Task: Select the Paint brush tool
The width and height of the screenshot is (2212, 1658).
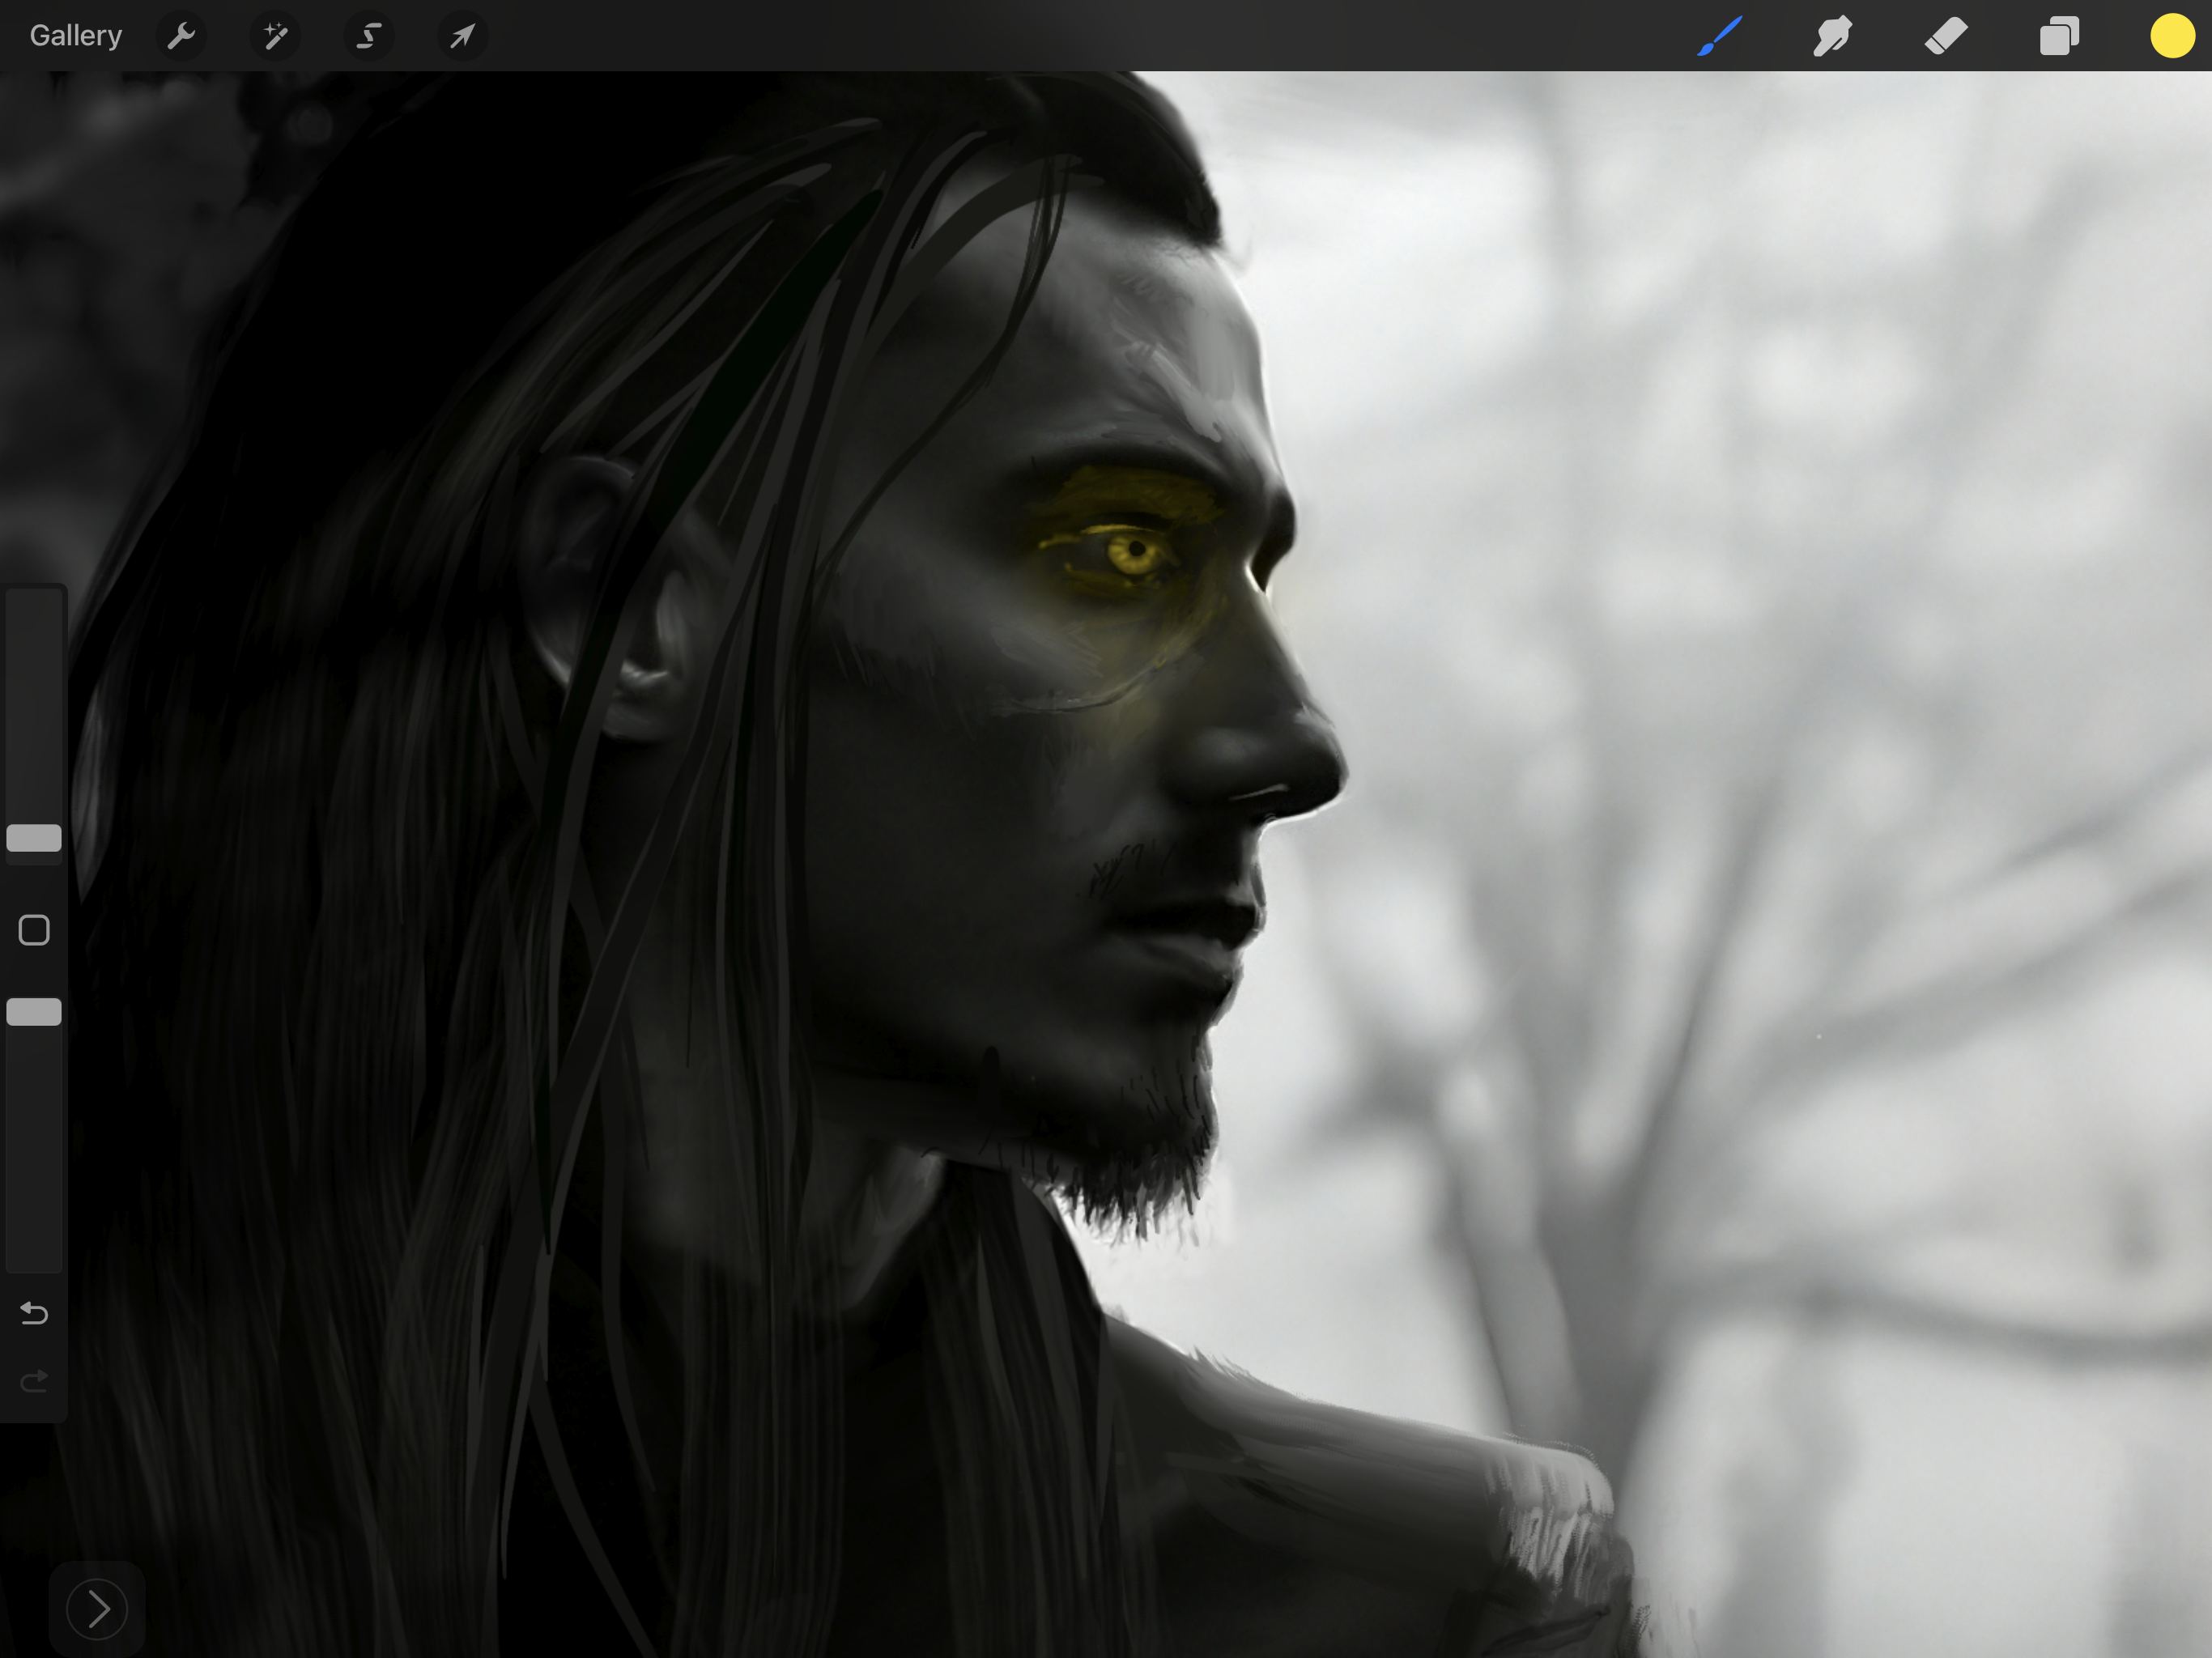Action: (1720, 36)
